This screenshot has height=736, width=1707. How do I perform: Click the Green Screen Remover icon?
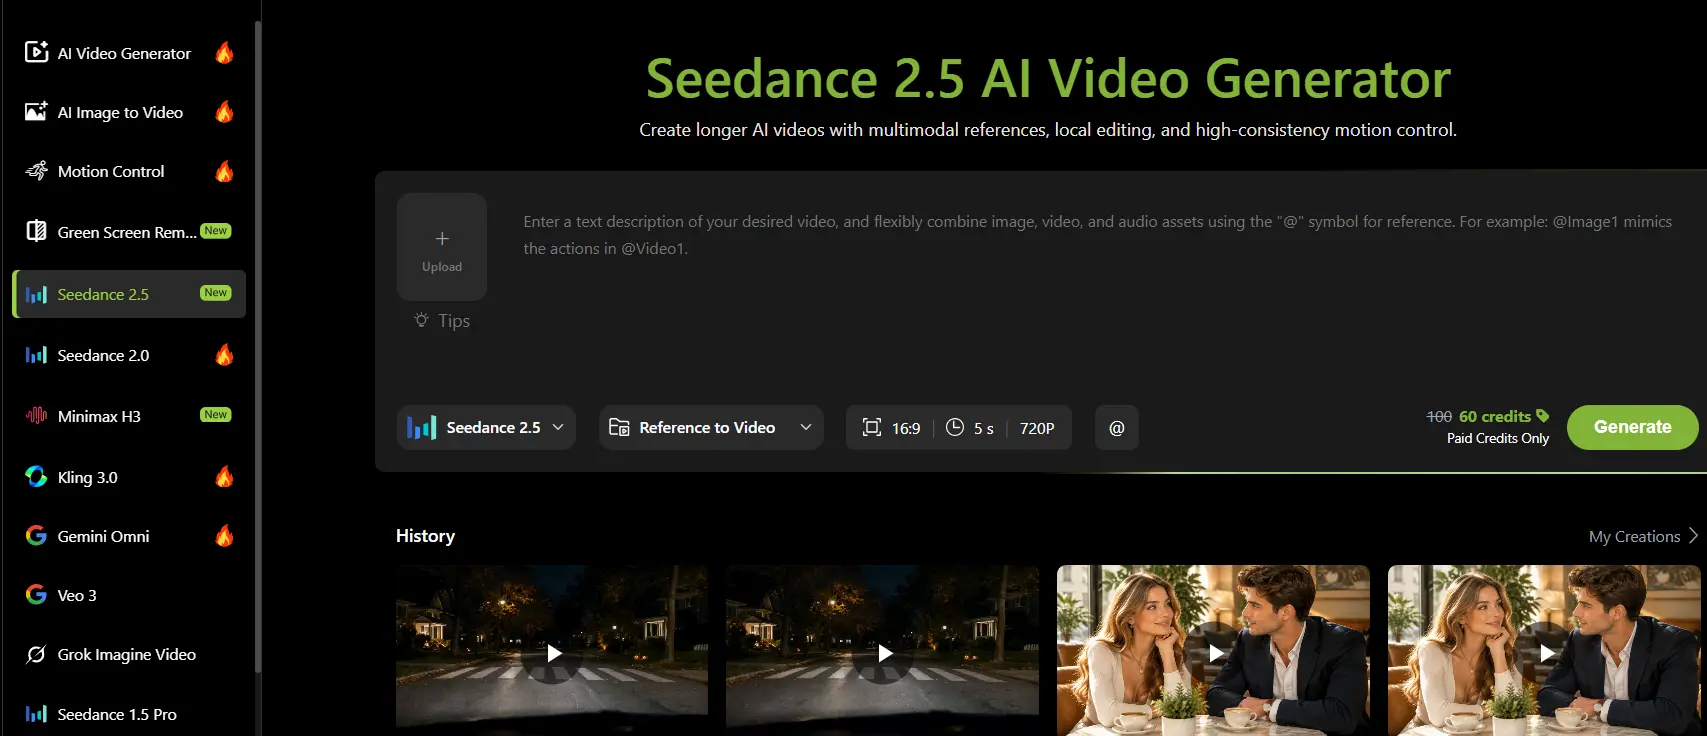click(36, 231)
